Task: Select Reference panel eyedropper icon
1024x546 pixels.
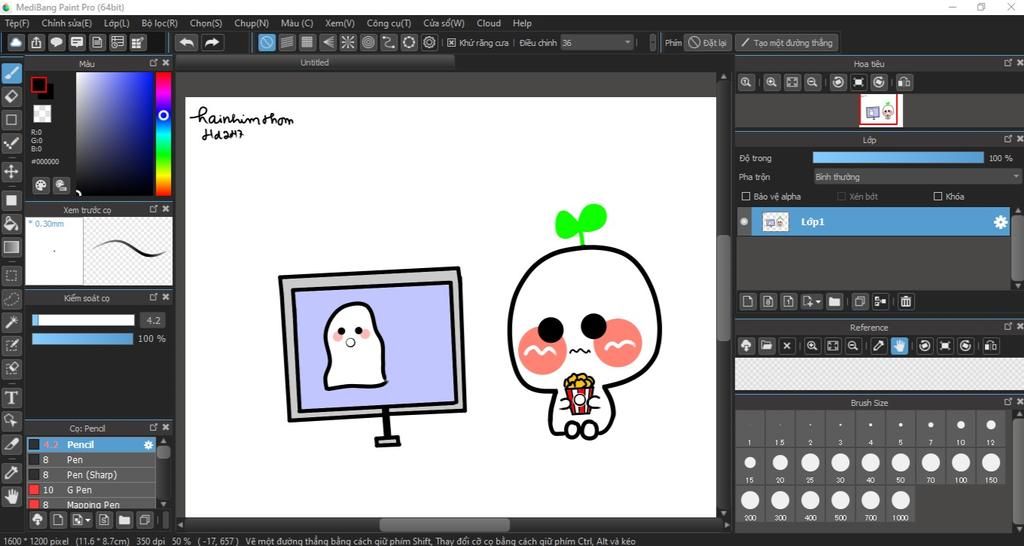Action: (879, 345)
